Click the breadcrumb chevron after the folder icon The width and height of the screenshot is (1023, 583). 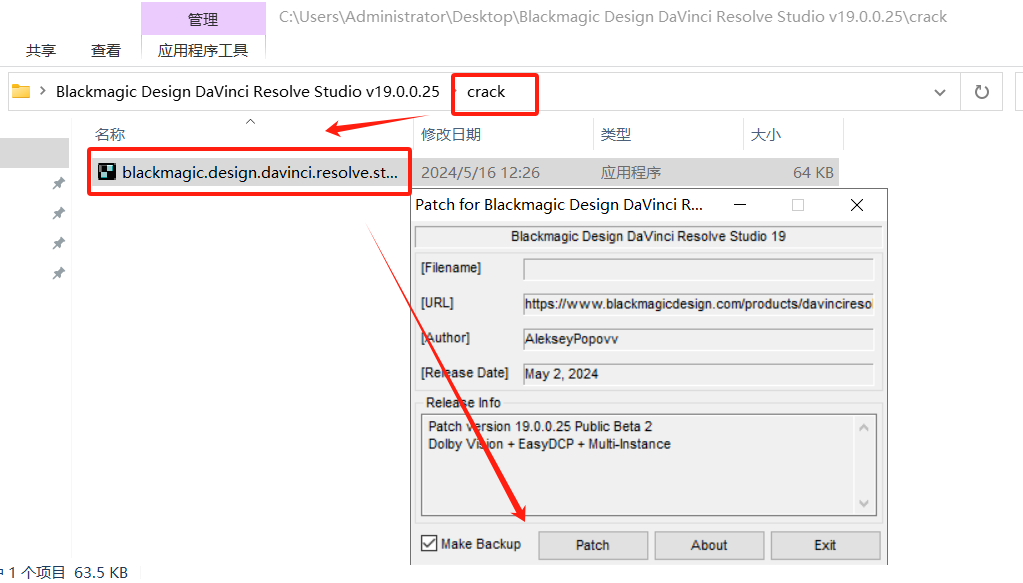tap(43, 91)
